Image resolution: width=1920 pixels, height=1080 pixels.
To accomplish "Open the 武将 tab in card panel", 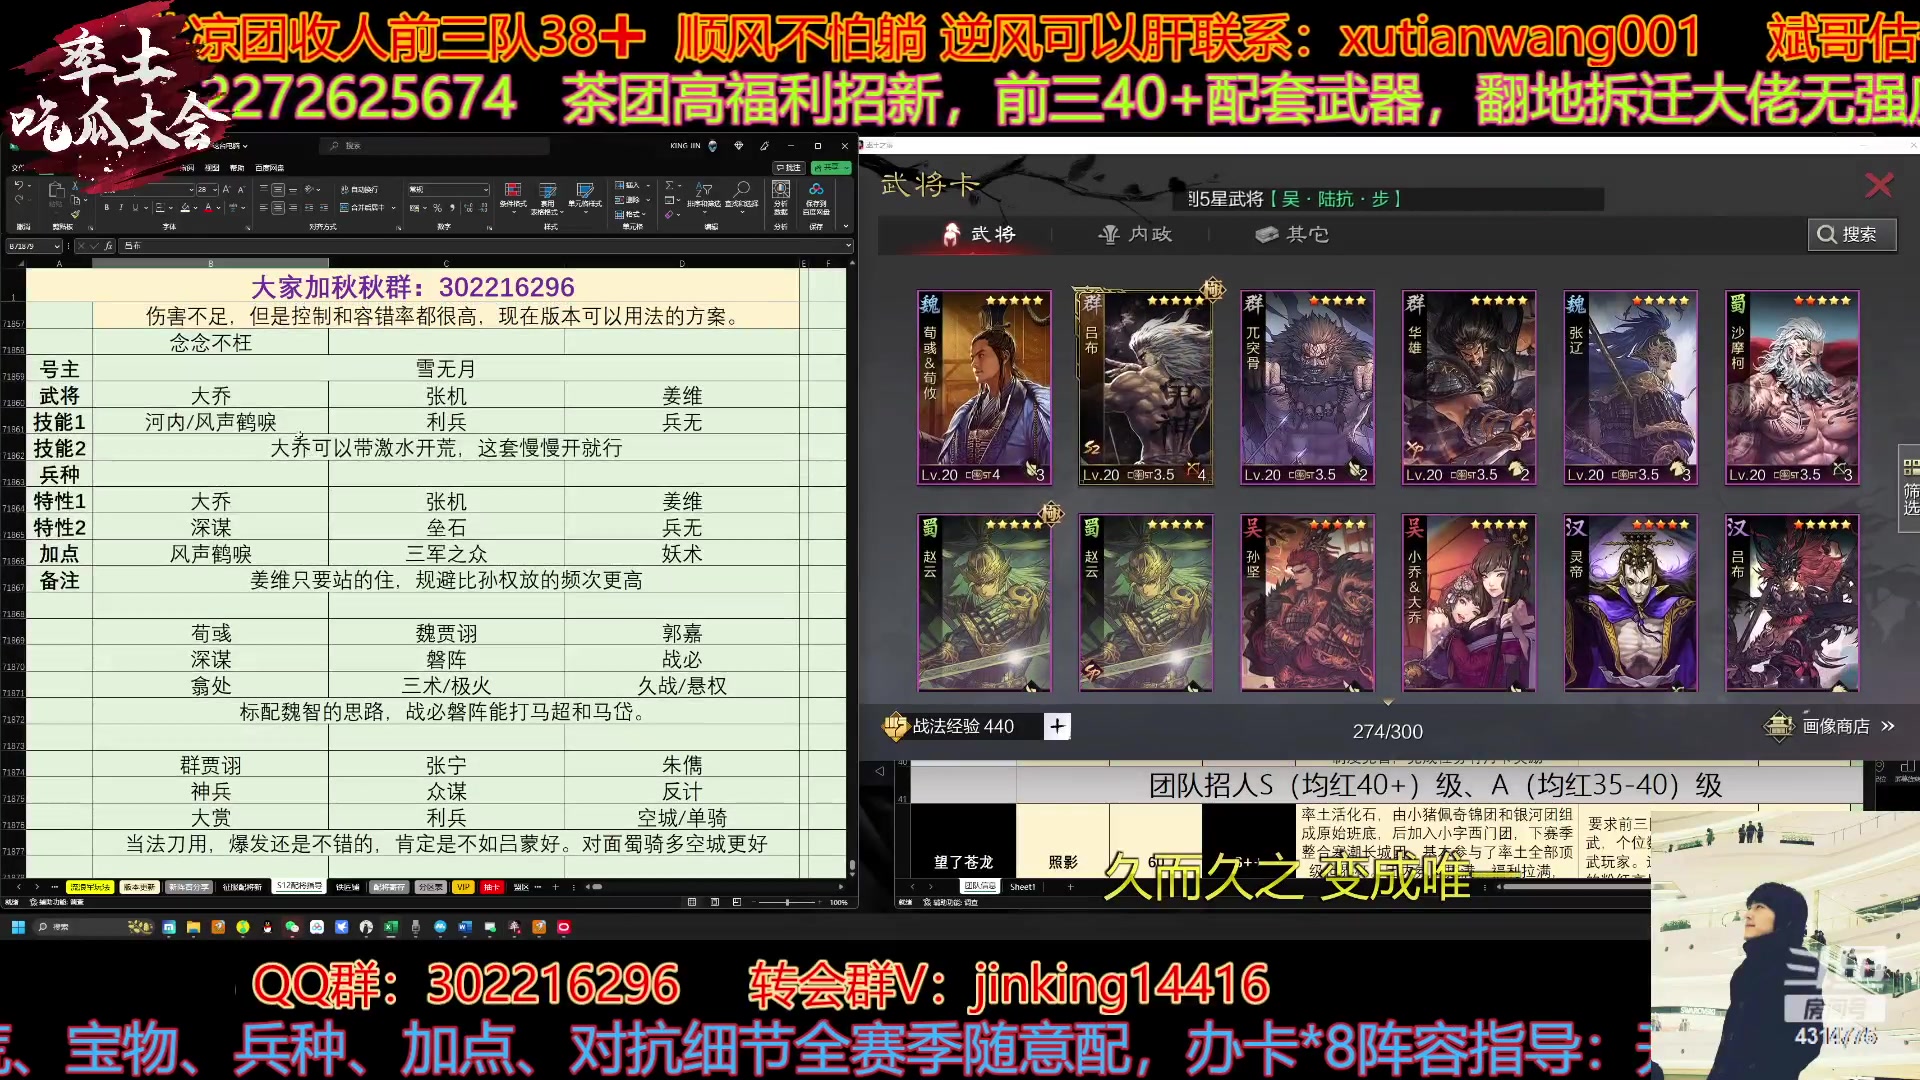I will (979, 234).
